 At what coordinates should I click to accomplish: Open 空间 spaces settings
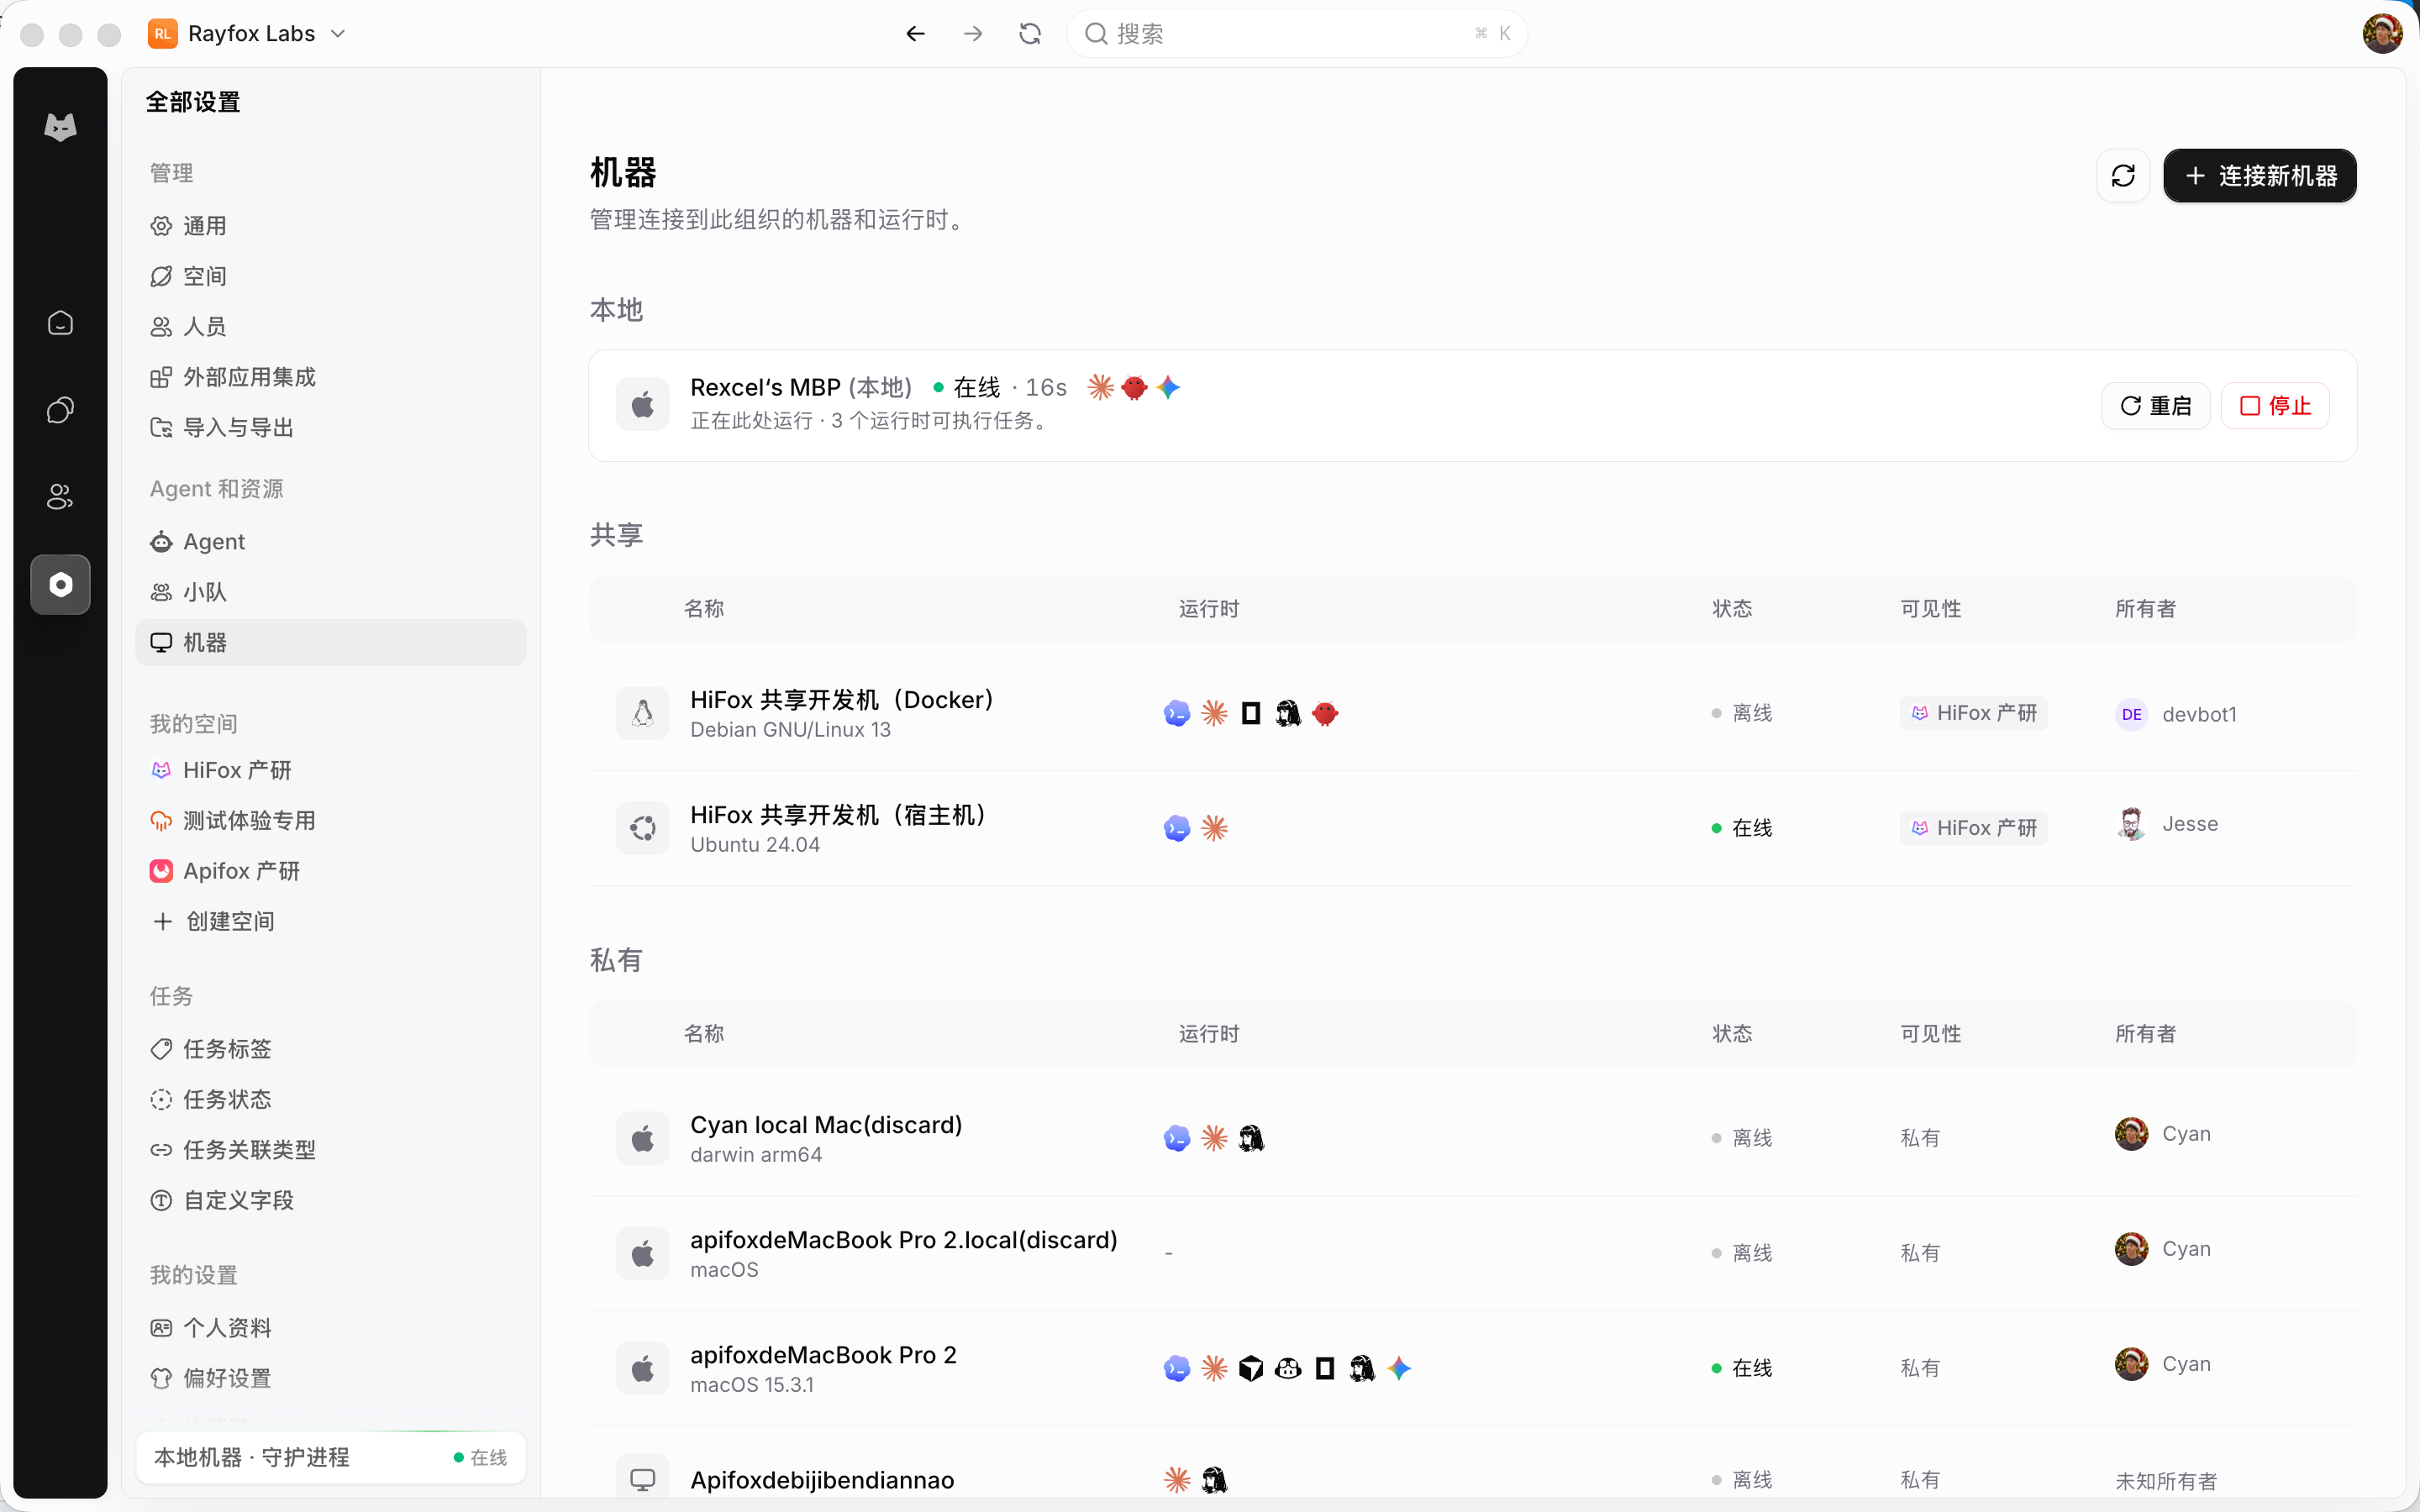click(330, 276)
